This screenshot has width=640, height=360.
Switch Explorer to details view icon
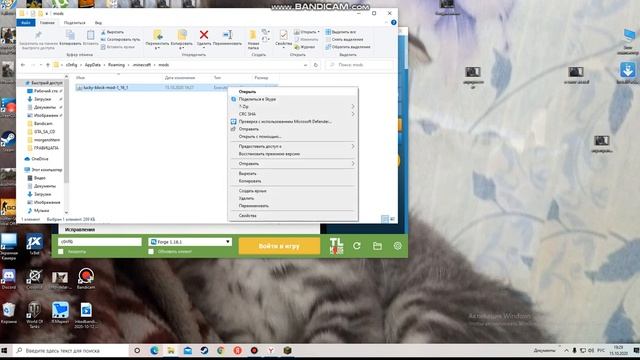384,219
